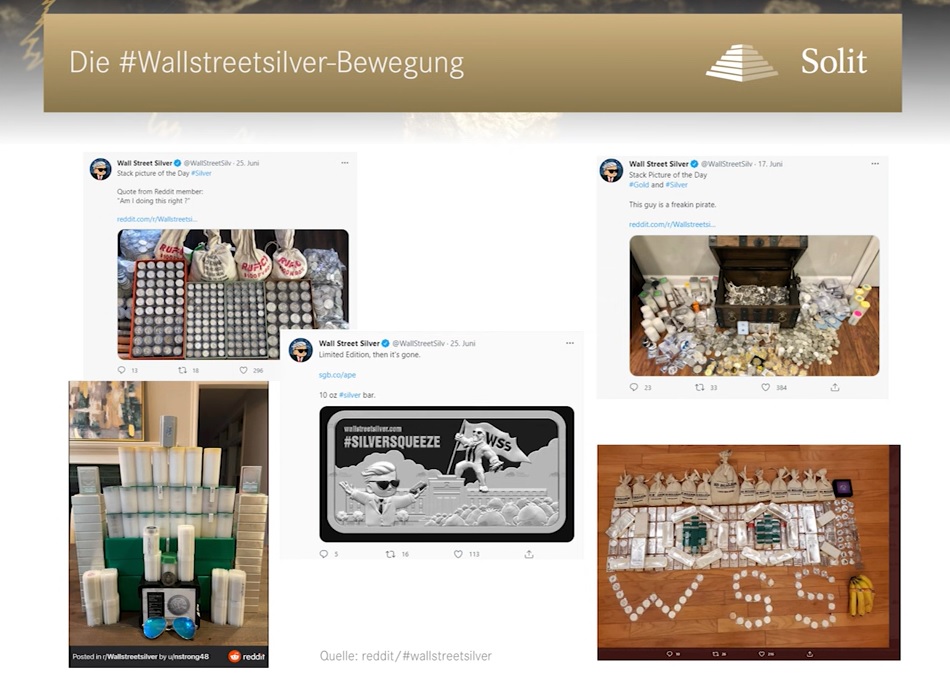Image resolution: width=950 pixels, height=678 pixels.
Task: Click the #Gold hashtag in the pirate tweet
Action: coord(639,185)
